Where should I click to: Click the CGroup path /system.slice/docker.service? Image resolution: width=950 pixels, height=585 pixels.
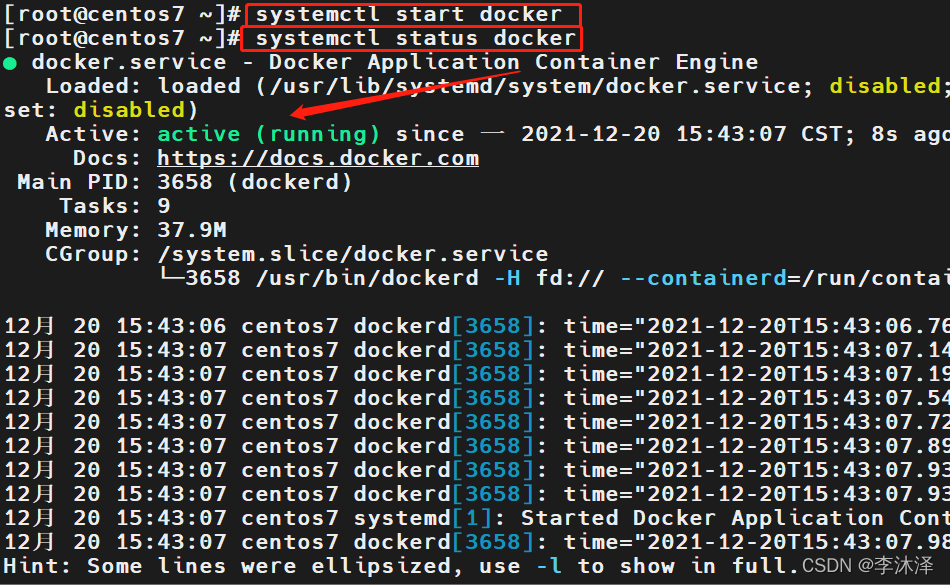coord(353,254)
